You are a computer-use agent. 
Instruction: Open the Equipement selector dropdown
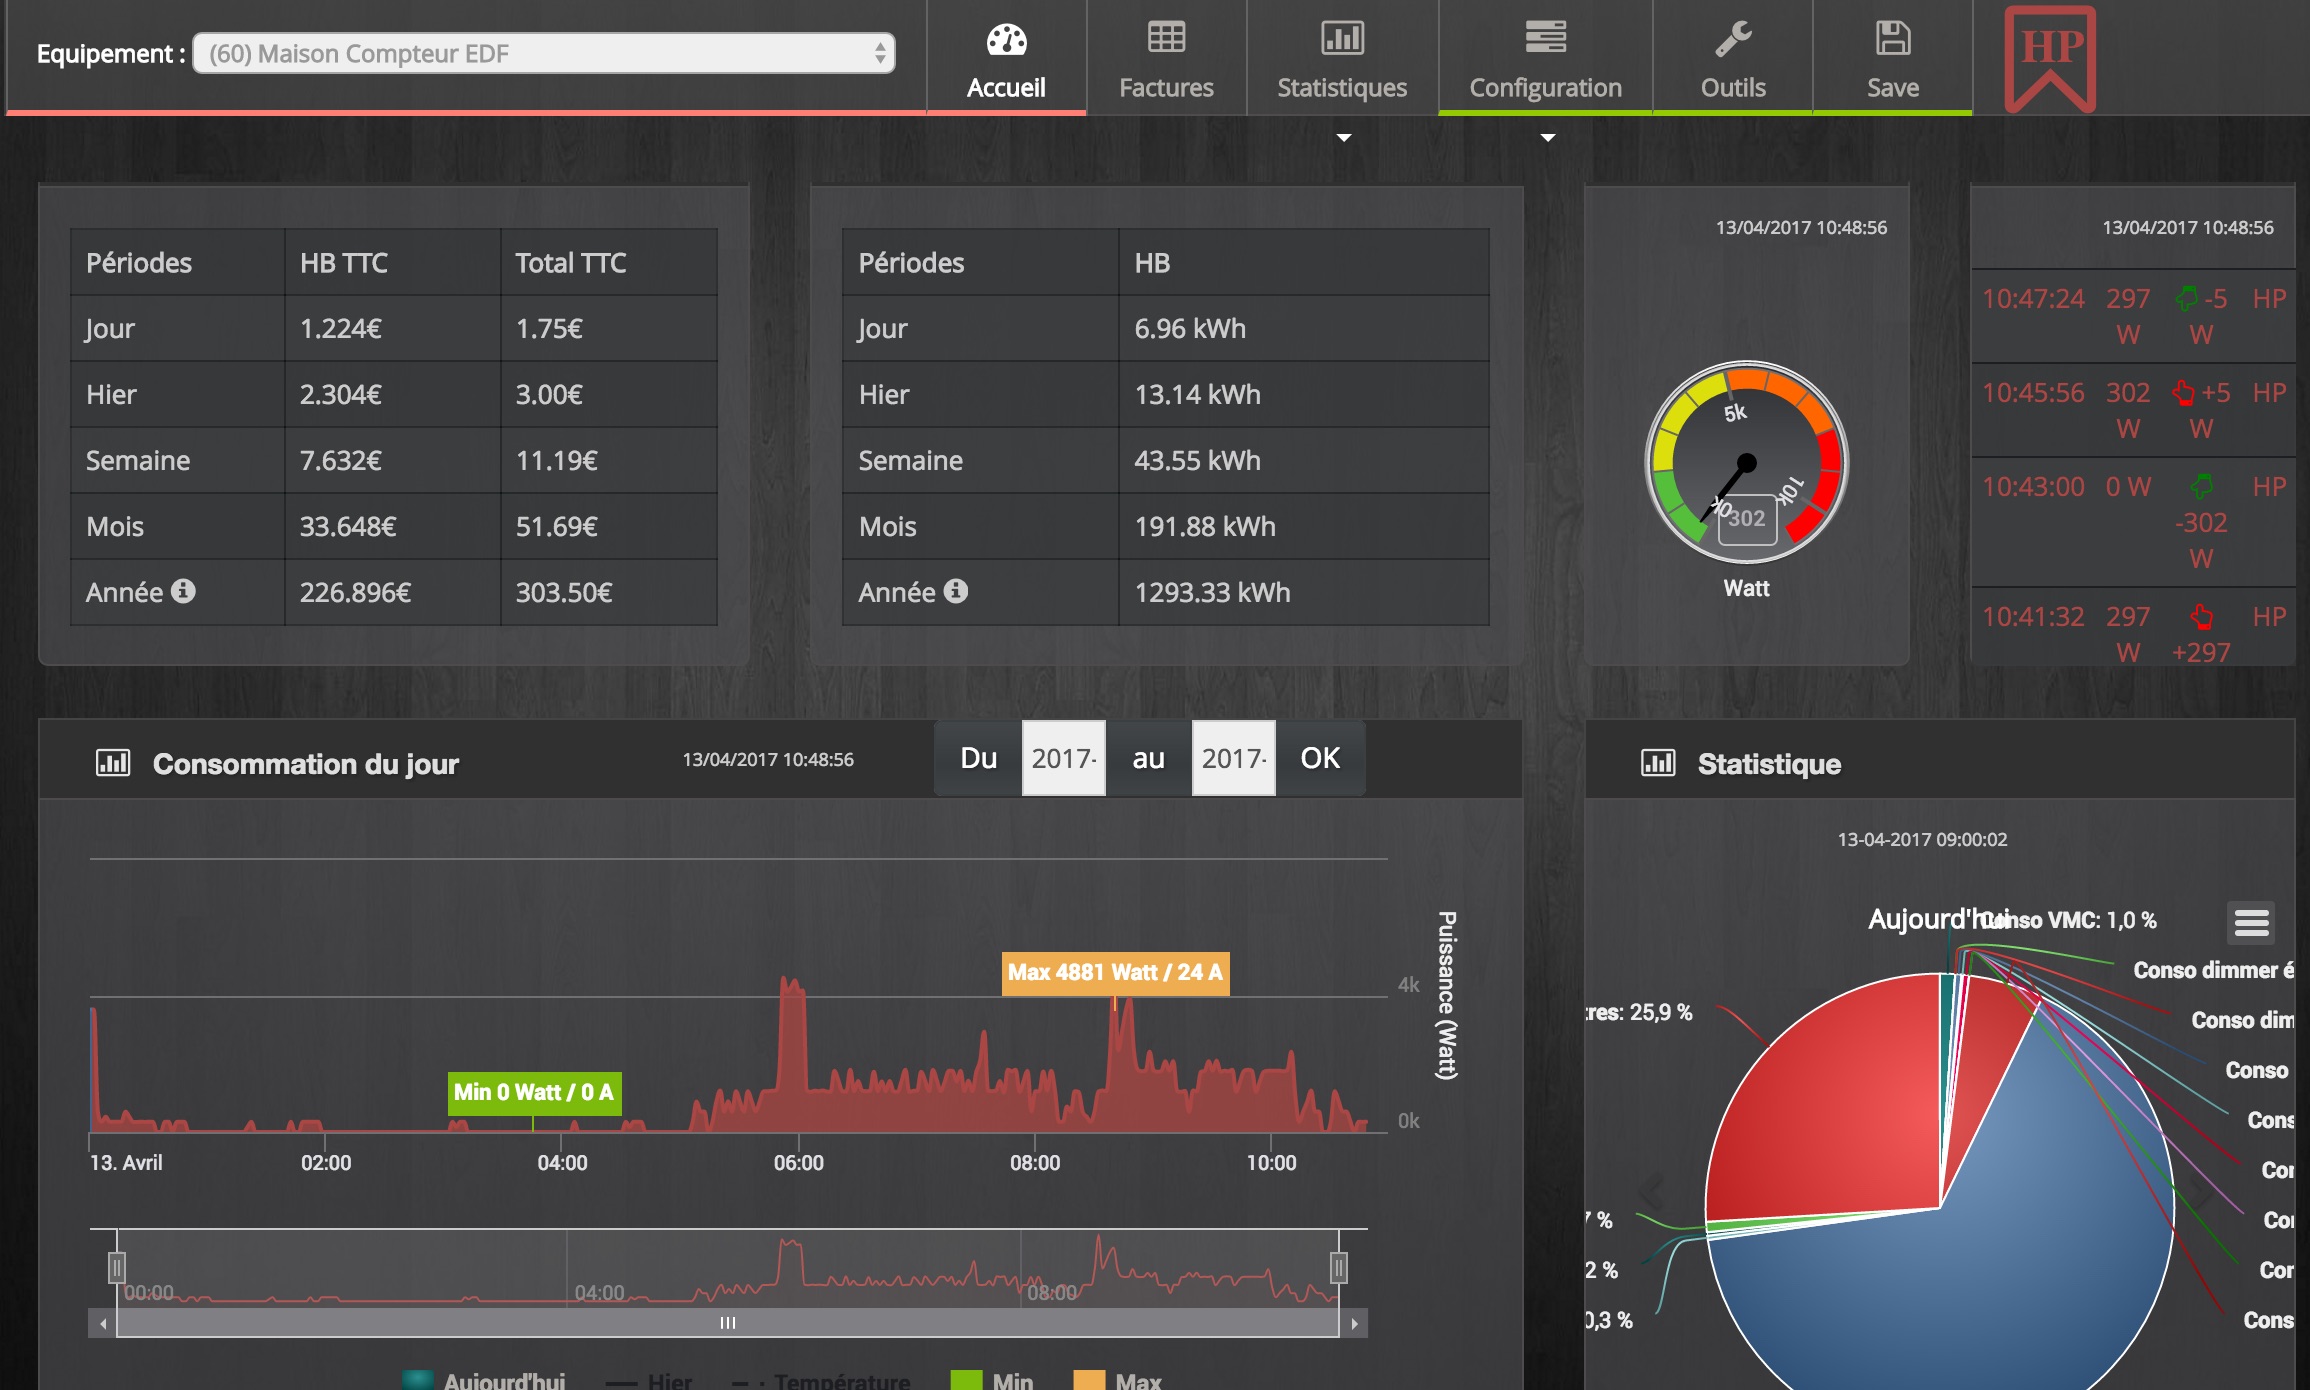click(544, 53)
